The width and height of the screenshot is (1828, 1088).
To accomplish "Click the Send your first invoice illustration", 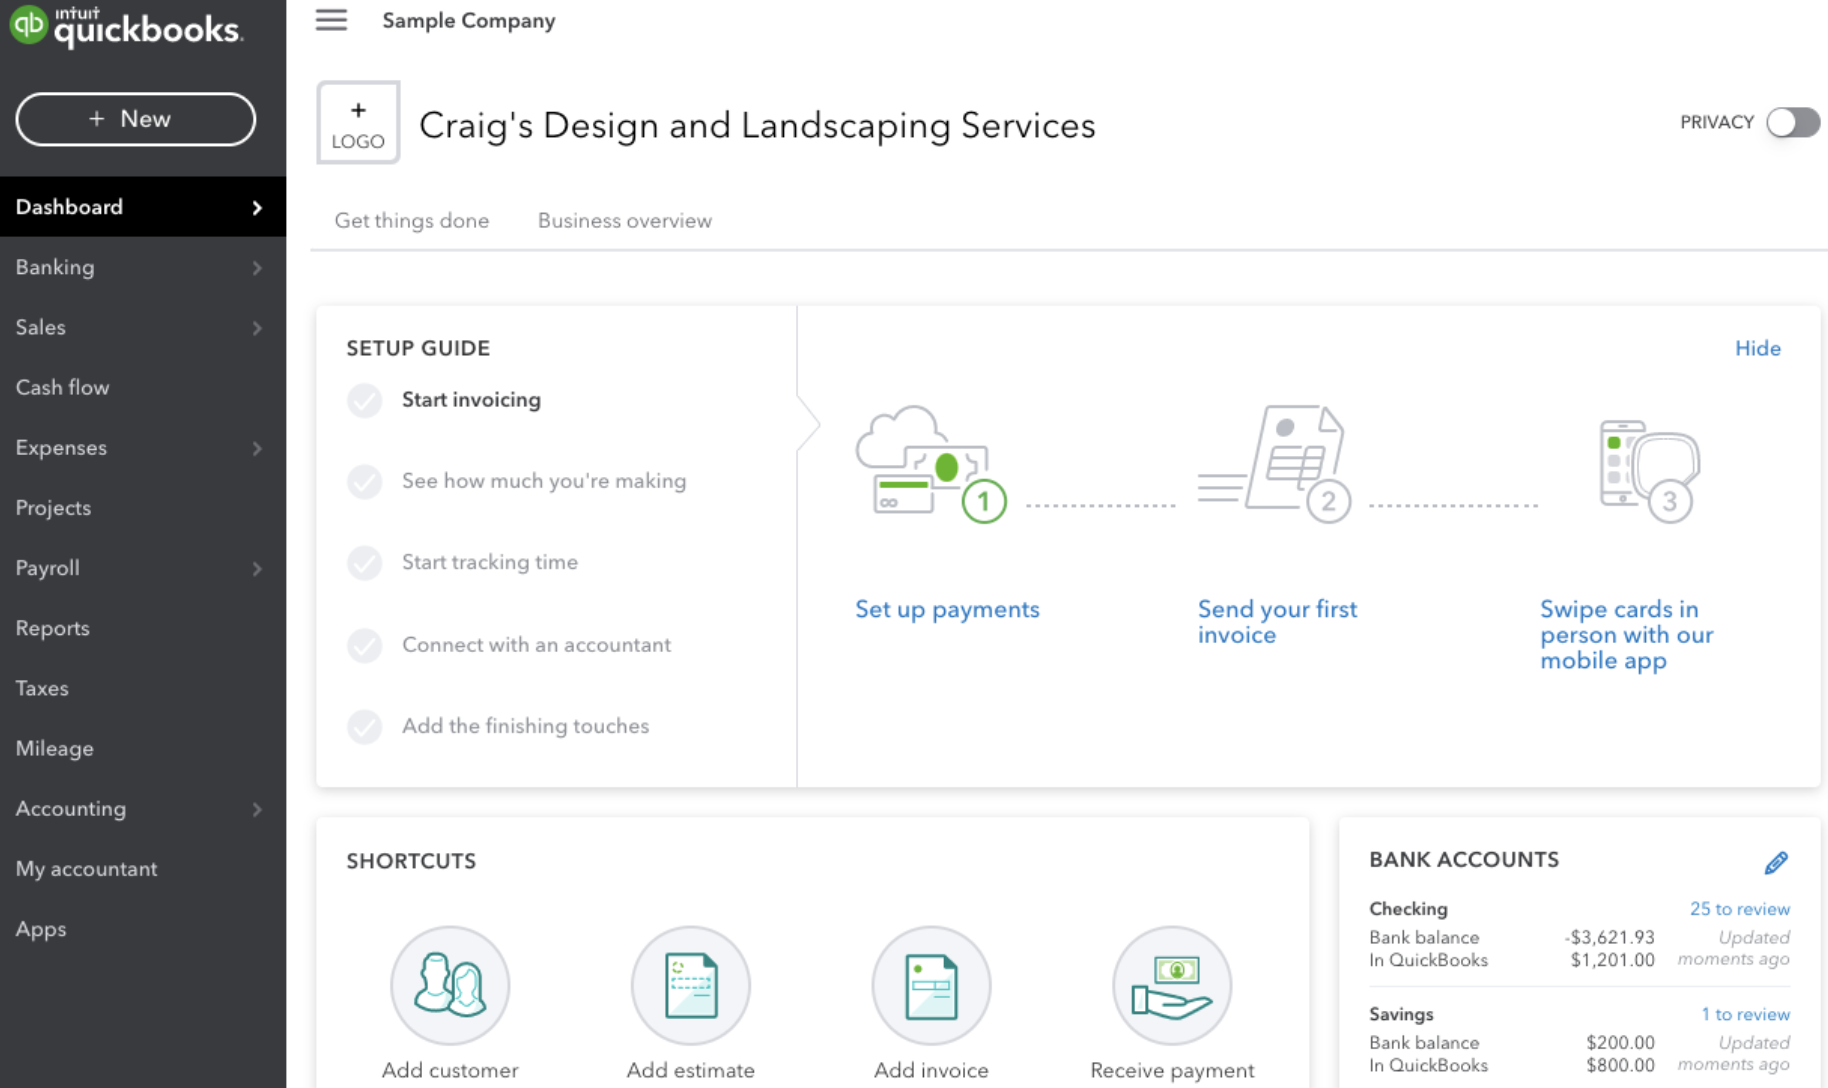I will (1274, 463).
